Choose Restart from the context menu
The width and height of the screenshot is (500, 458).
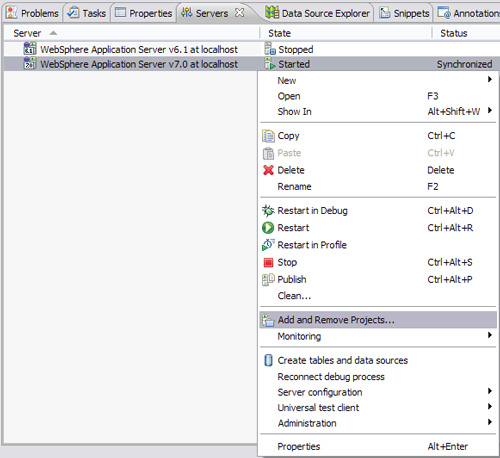[x=378, y=228]
